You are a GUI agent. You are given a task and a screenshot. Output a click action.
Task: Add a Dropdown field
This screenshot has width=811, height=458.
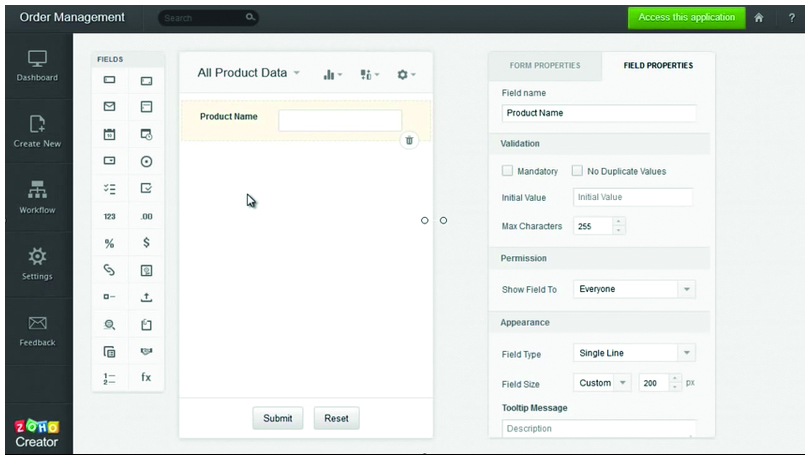pyautogui.click(x=109, y=161)
